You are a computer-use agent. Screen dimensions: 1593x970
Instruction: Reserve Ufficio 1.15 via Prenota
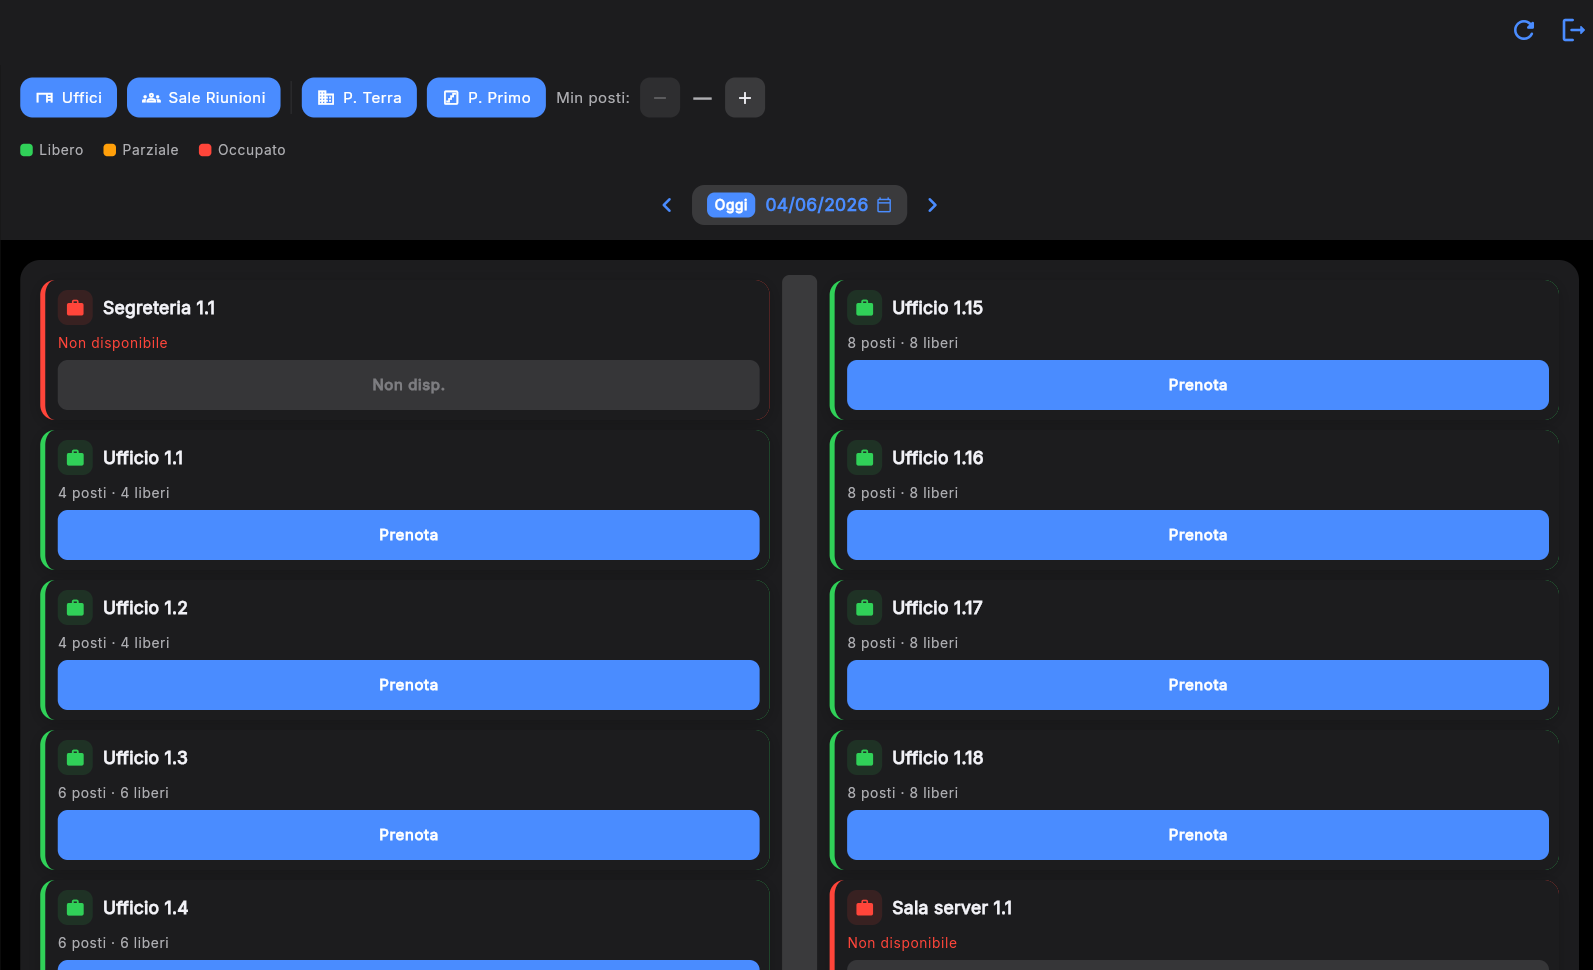tap(1198, 385)
